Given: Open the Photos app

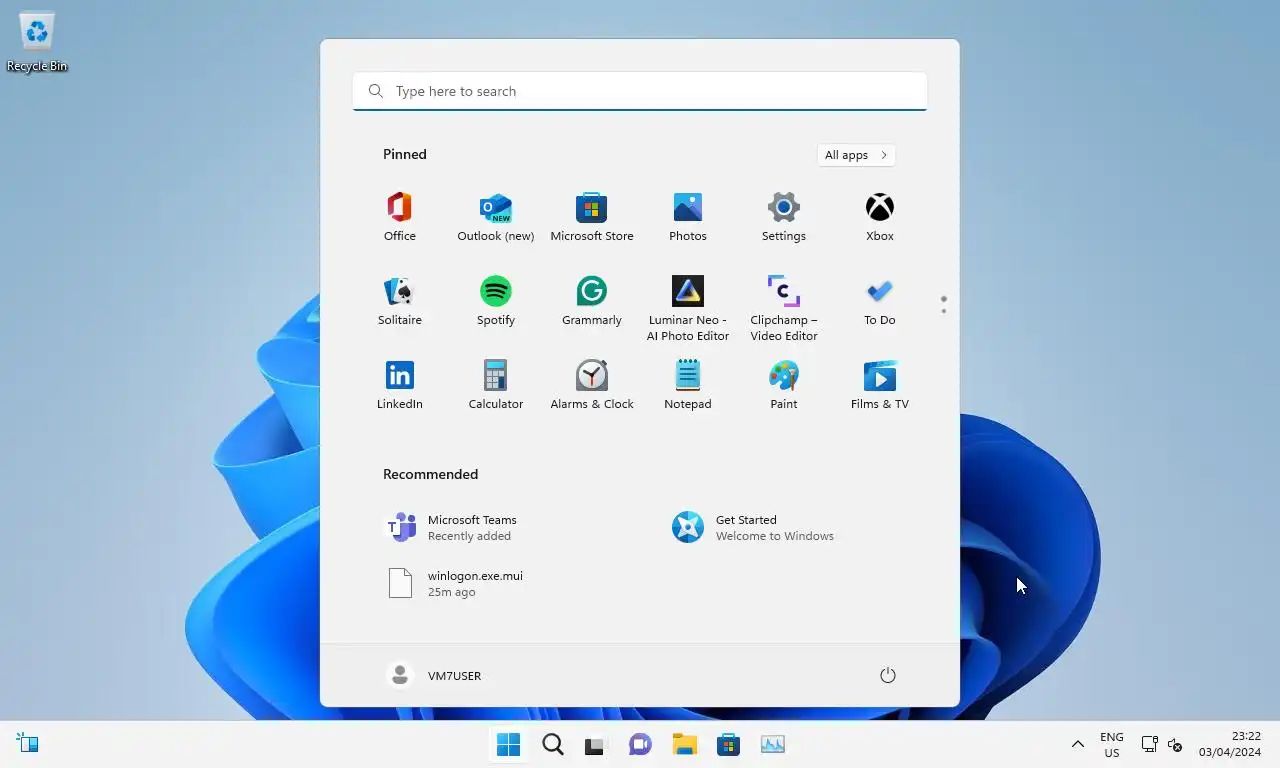Looking at the screenshot, I should 688,217.
